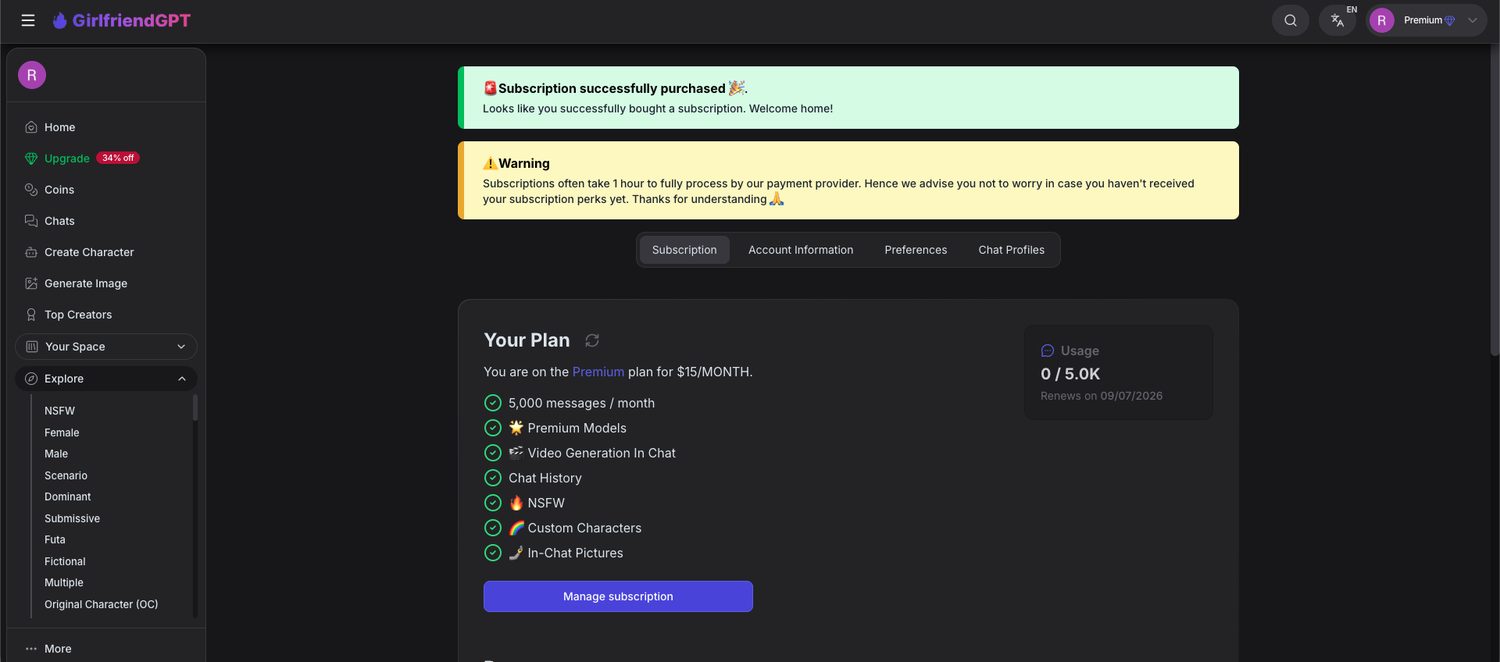Click the main page vertical scrollbar

point(1495,200)
